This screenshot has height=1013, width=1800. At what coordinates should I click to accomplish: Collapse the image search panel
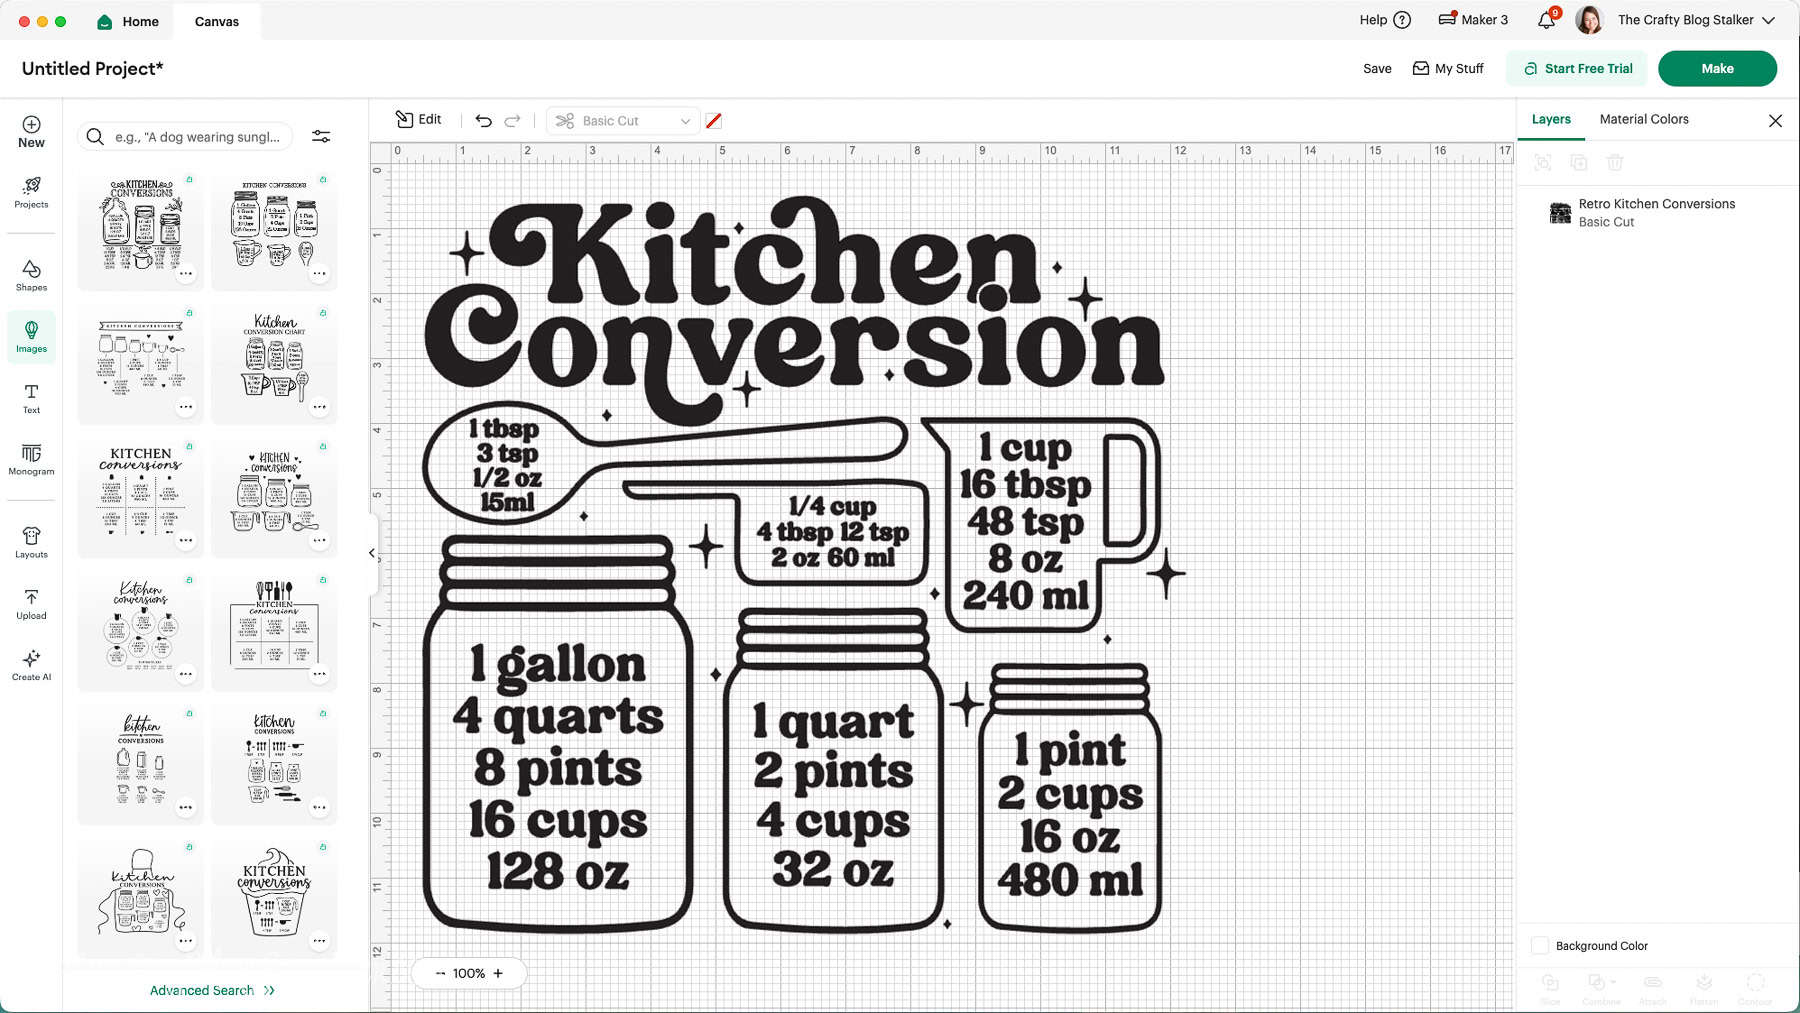click(371, 552)
